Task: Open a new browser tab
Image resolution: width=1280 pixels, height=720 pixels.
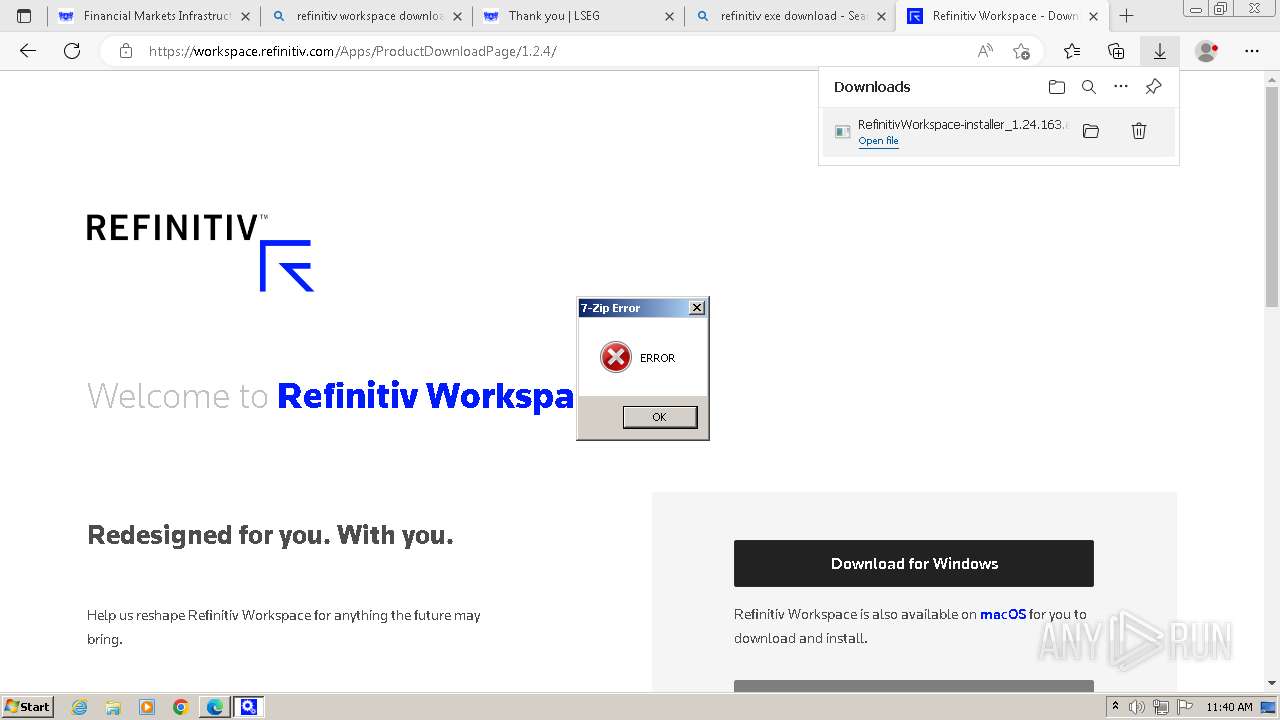Action: tap(1127, 16)
